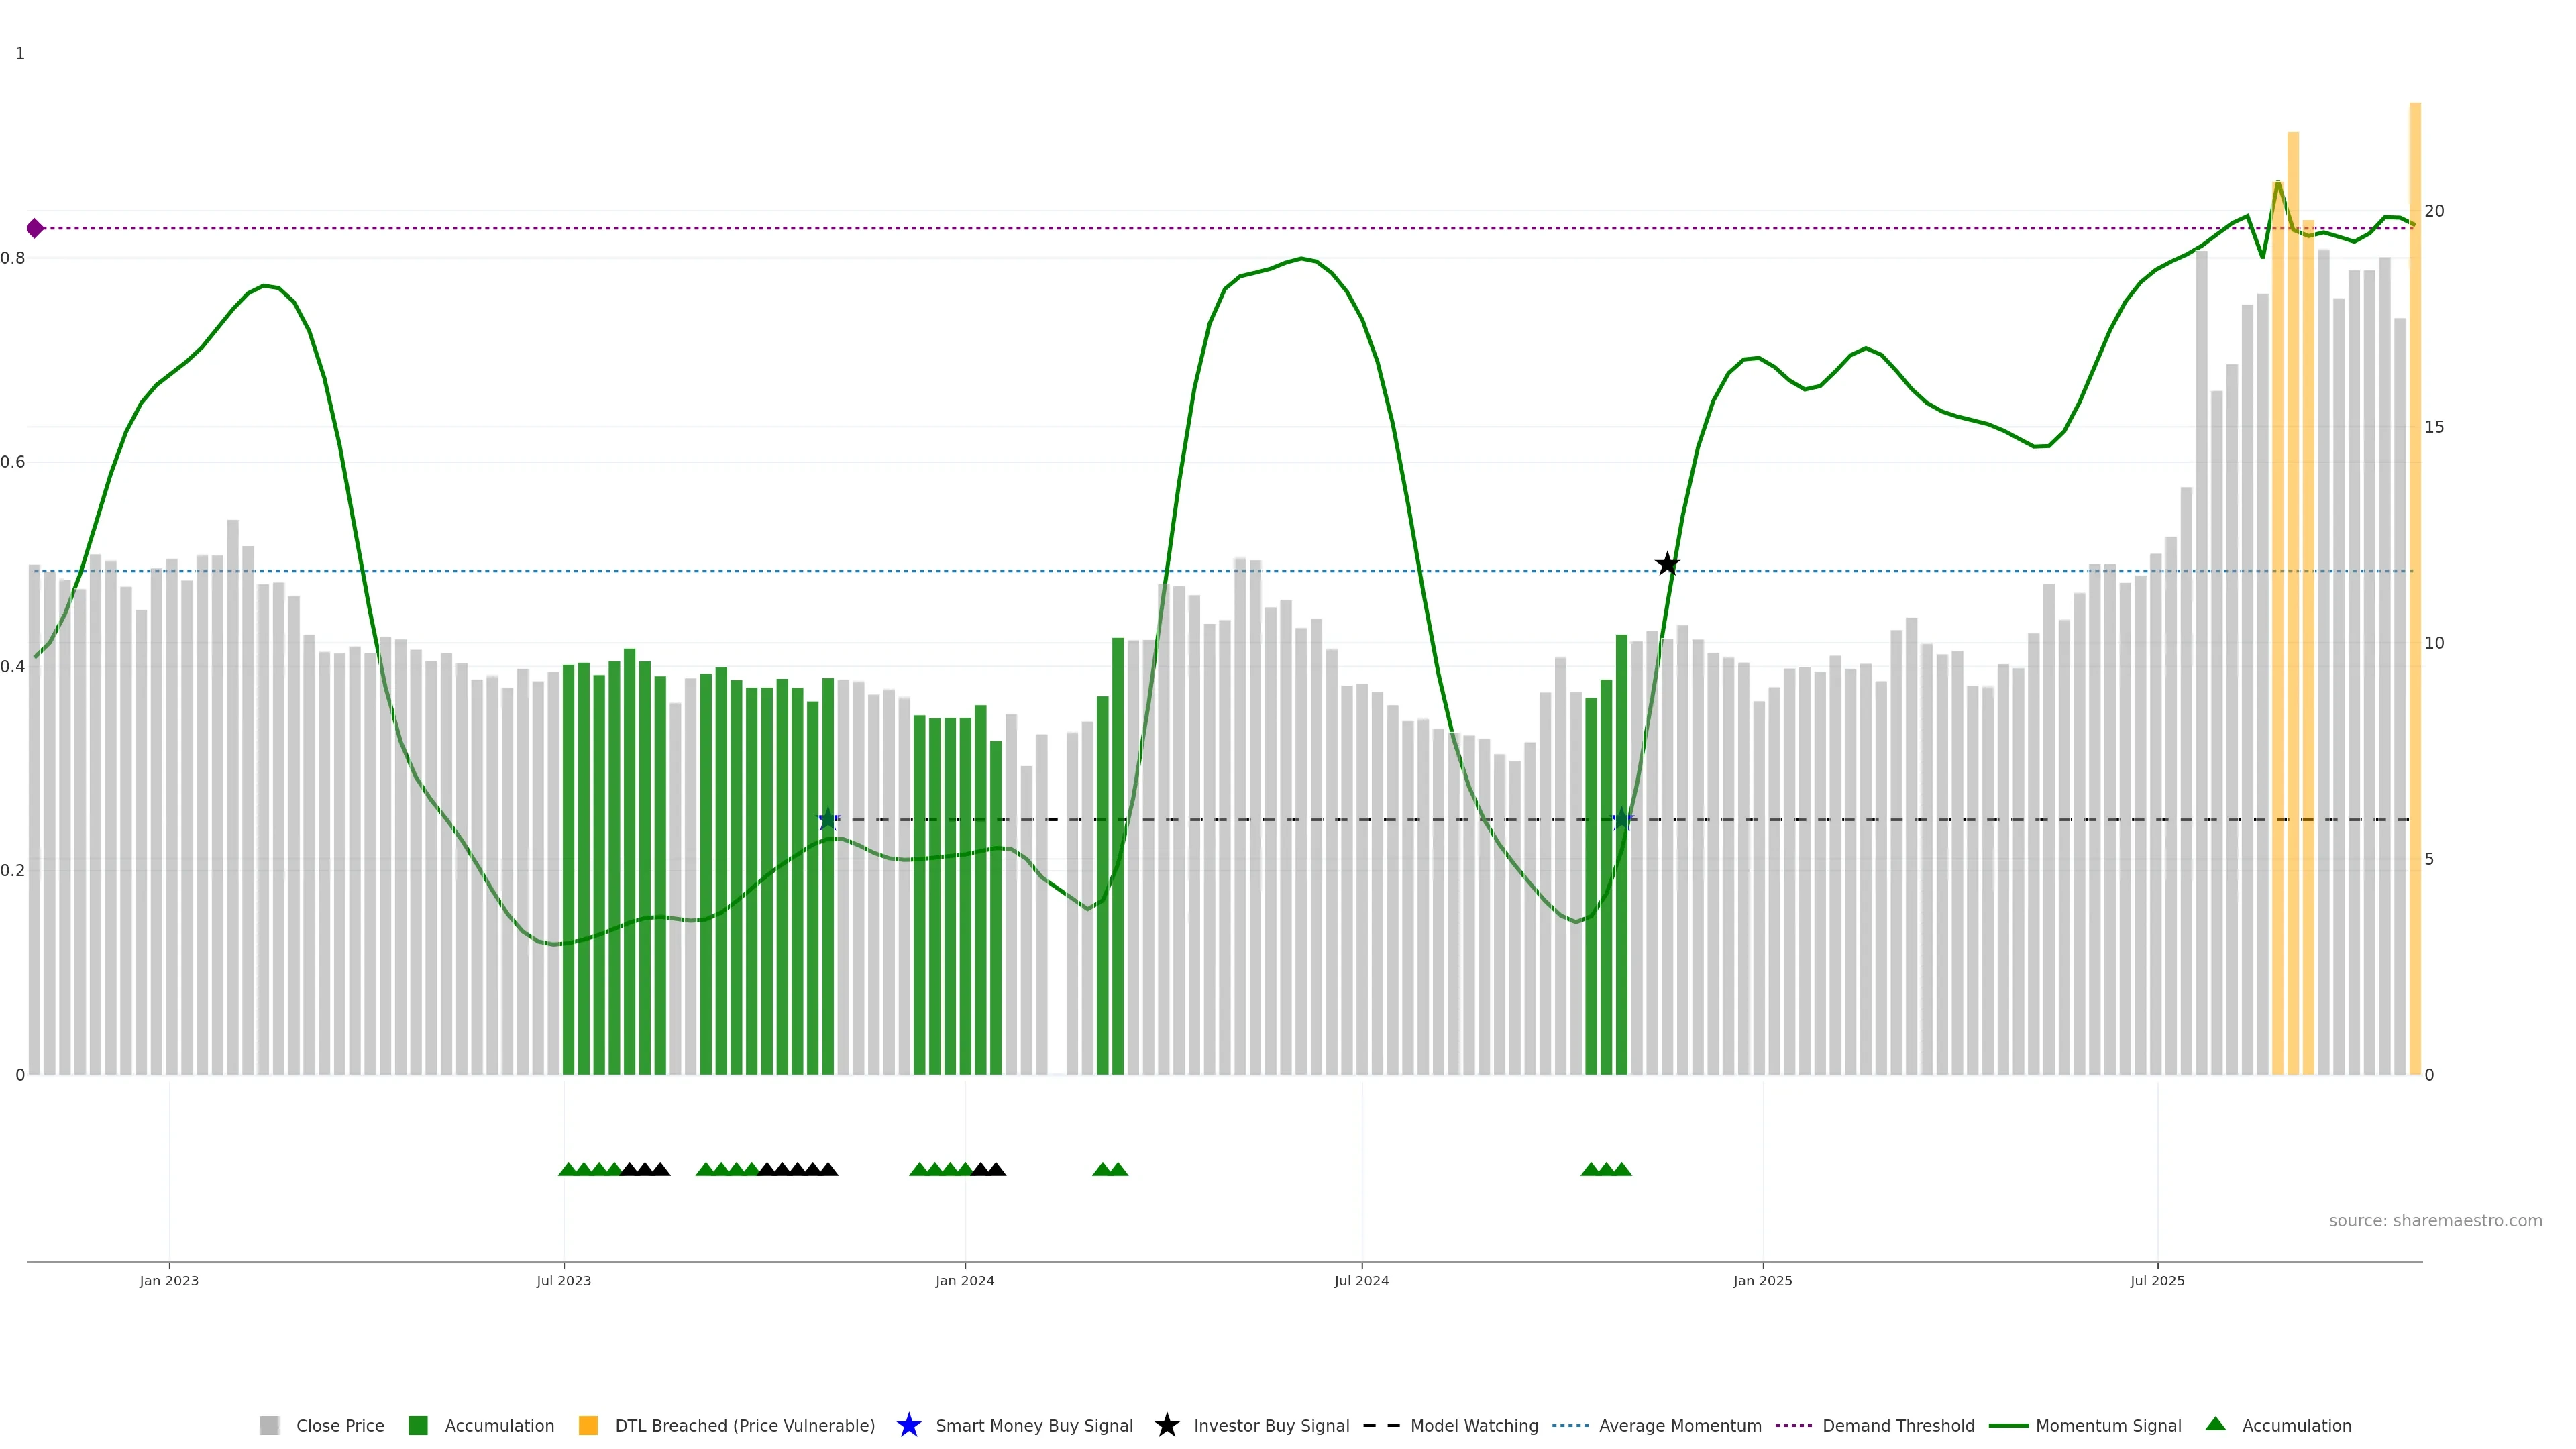The height and width of the screenshot is (1449, 2576).
Task: Click the green Accumulation square swatch in the legend
Action: coord(418,1425)
